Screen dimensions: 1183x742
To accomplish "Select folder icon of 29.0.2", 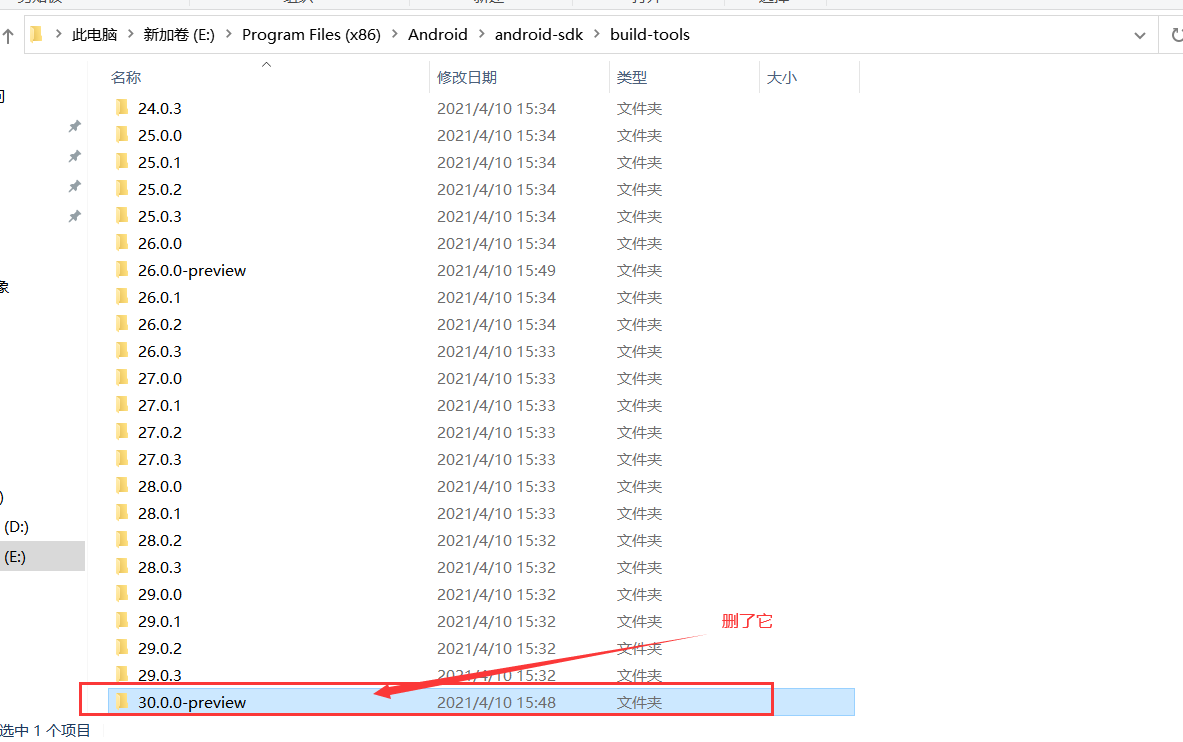I will (x=122, y=648).
